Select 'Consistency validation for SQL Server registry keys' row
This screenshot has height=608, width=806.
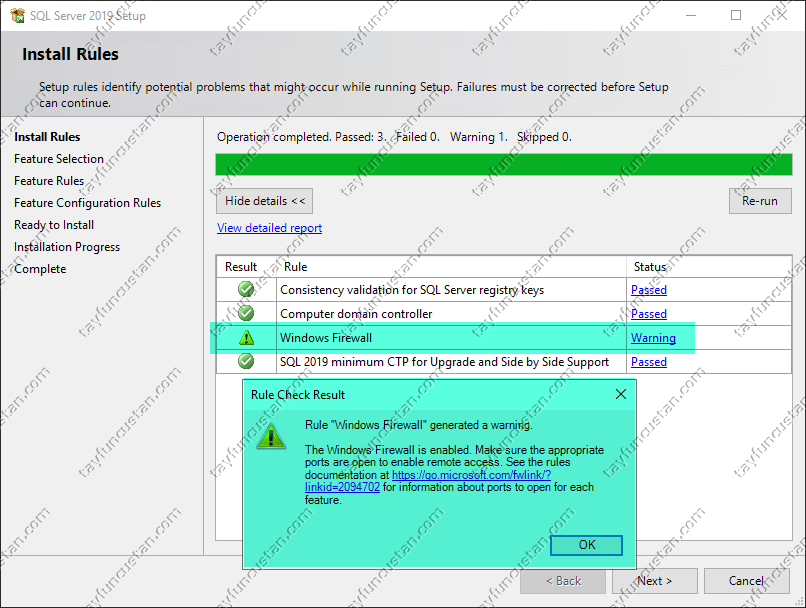pos(504,290)
